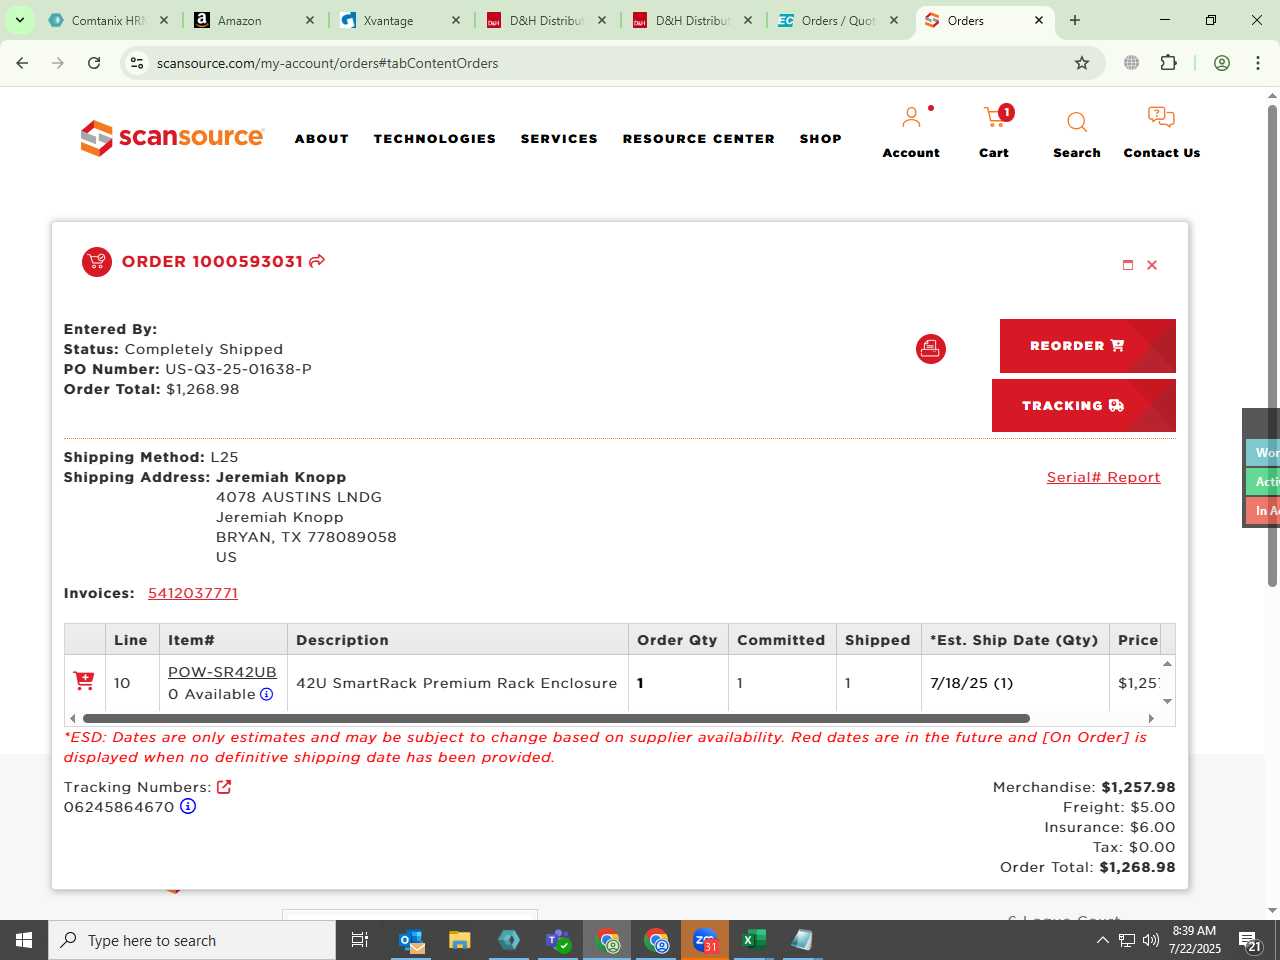The width and height of the screenshot is (1280, 960).
Task: Click the page vertical scrollbar
Action: (1273, 345)
